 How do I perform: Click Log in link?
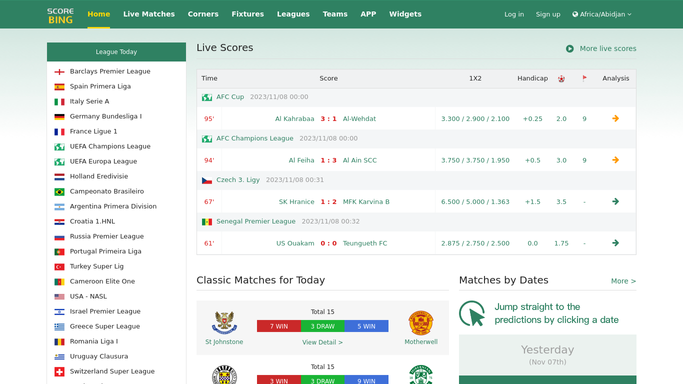point(514,14)
